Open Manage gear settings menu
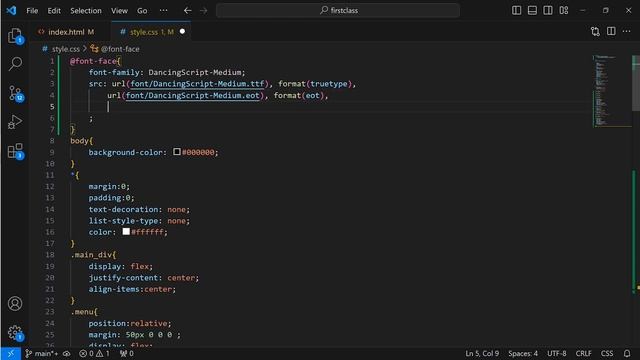The image size is (640, 360). pyautogui.click(x=15, y=333)
